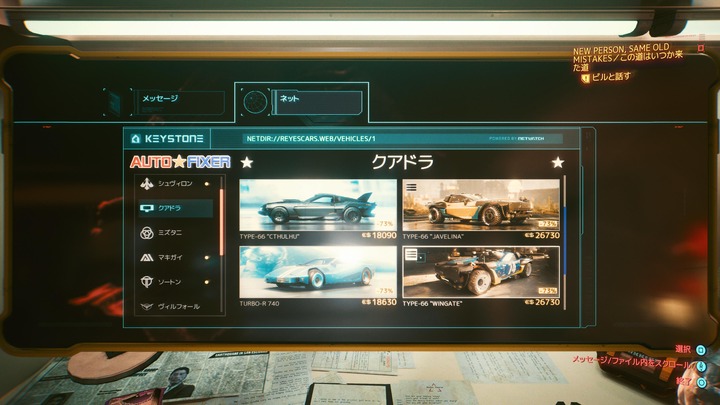Click the Keystone home icon
Viewport: 720px width, 405px height.
135,139
